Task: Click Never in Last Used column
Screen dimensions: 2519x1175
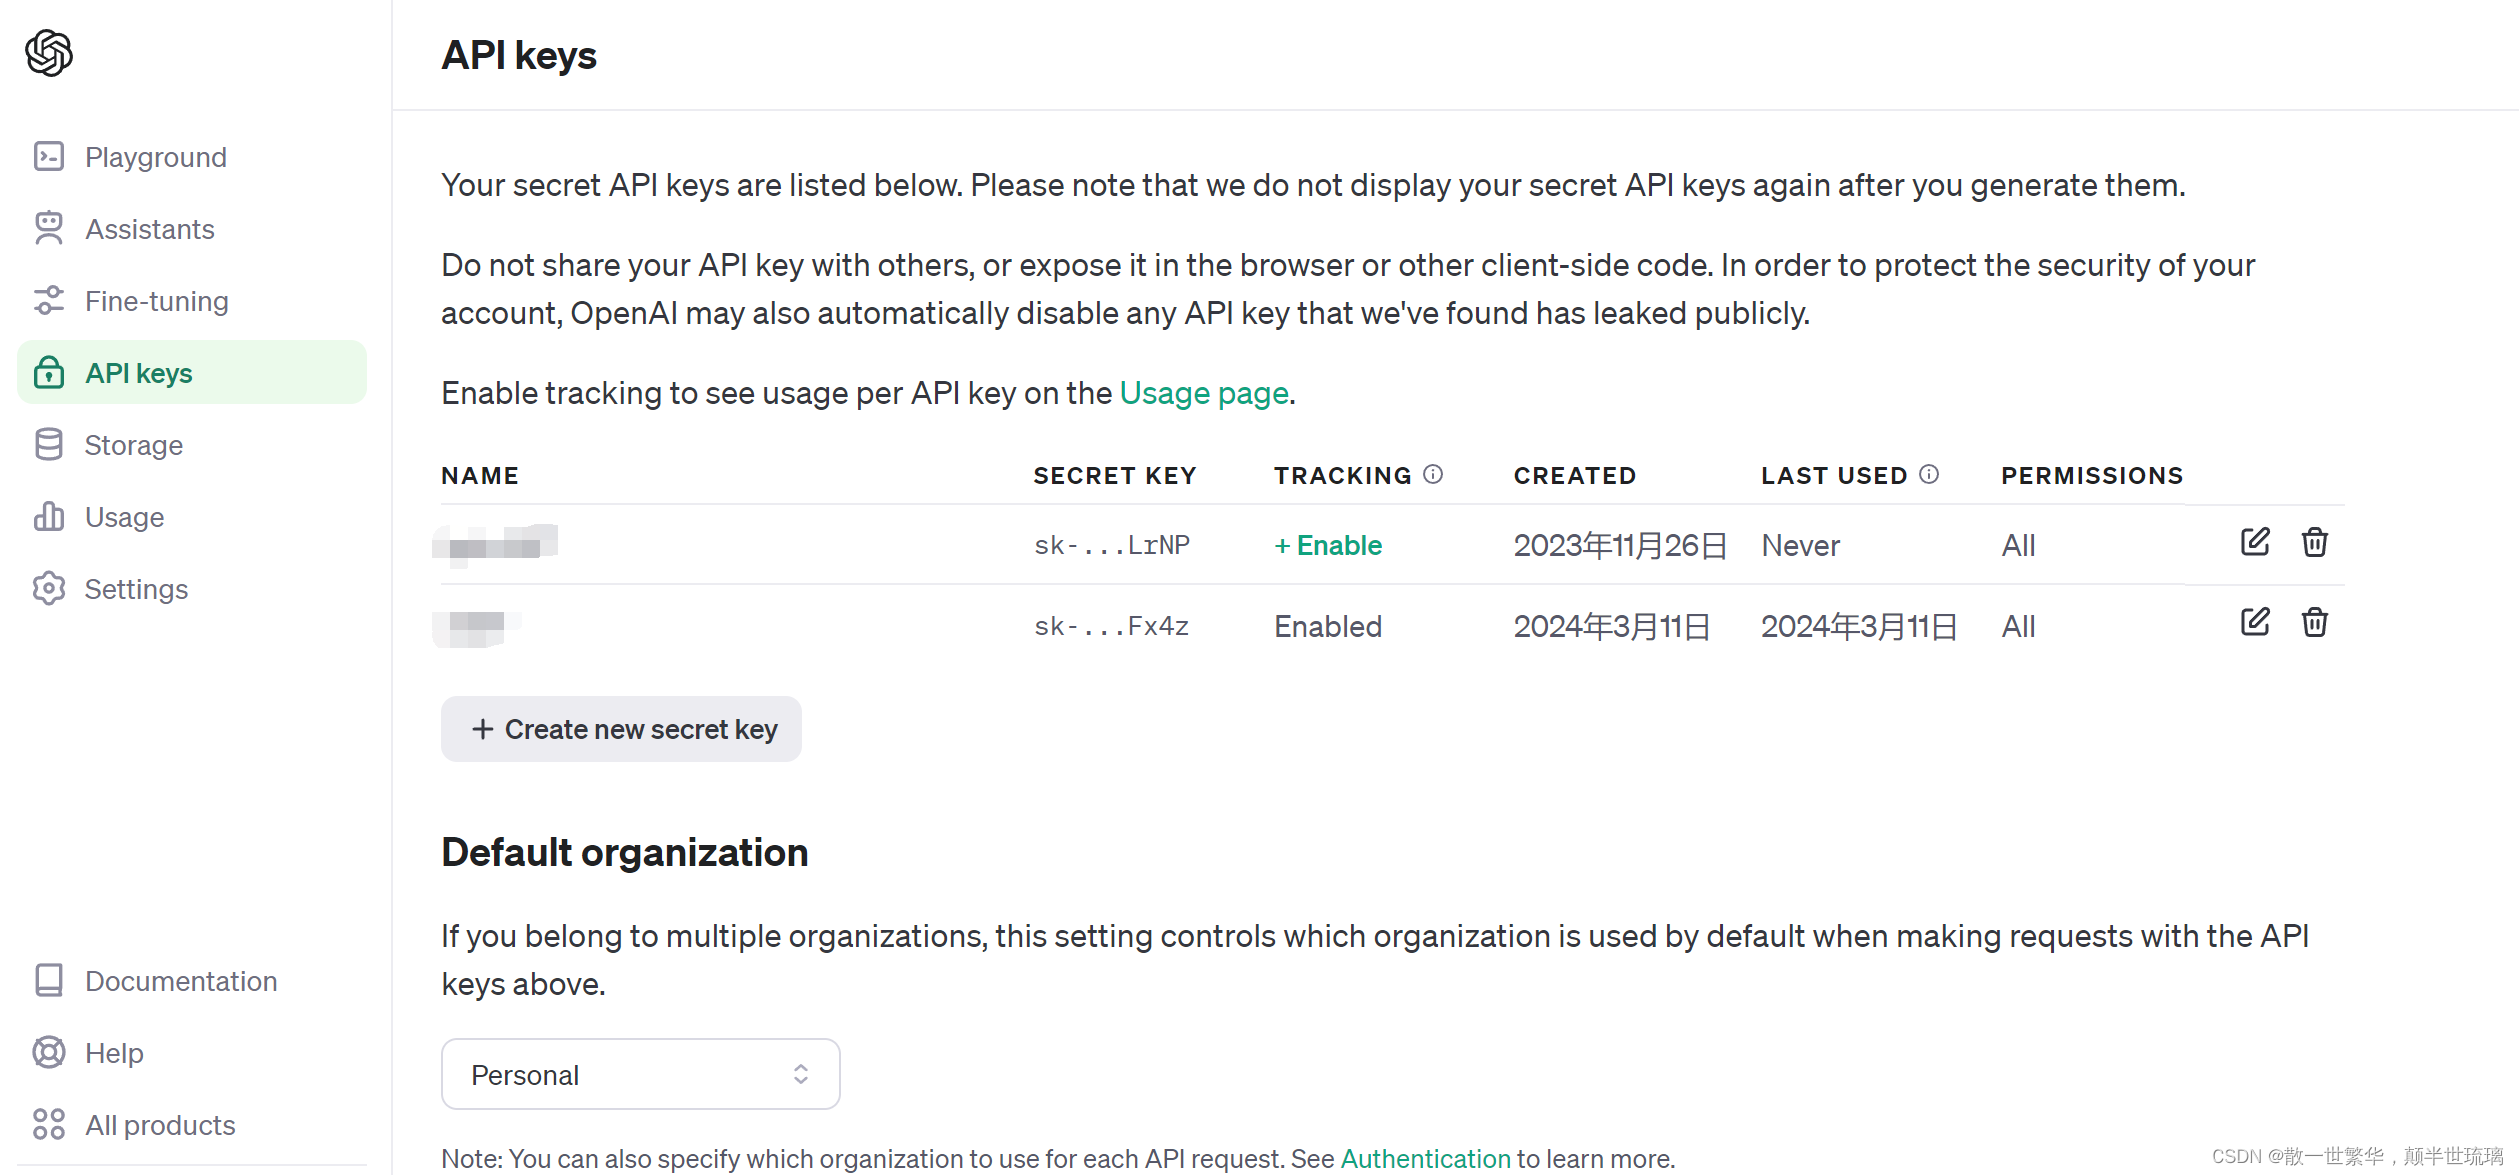Action: click(x=1800, y=545)
